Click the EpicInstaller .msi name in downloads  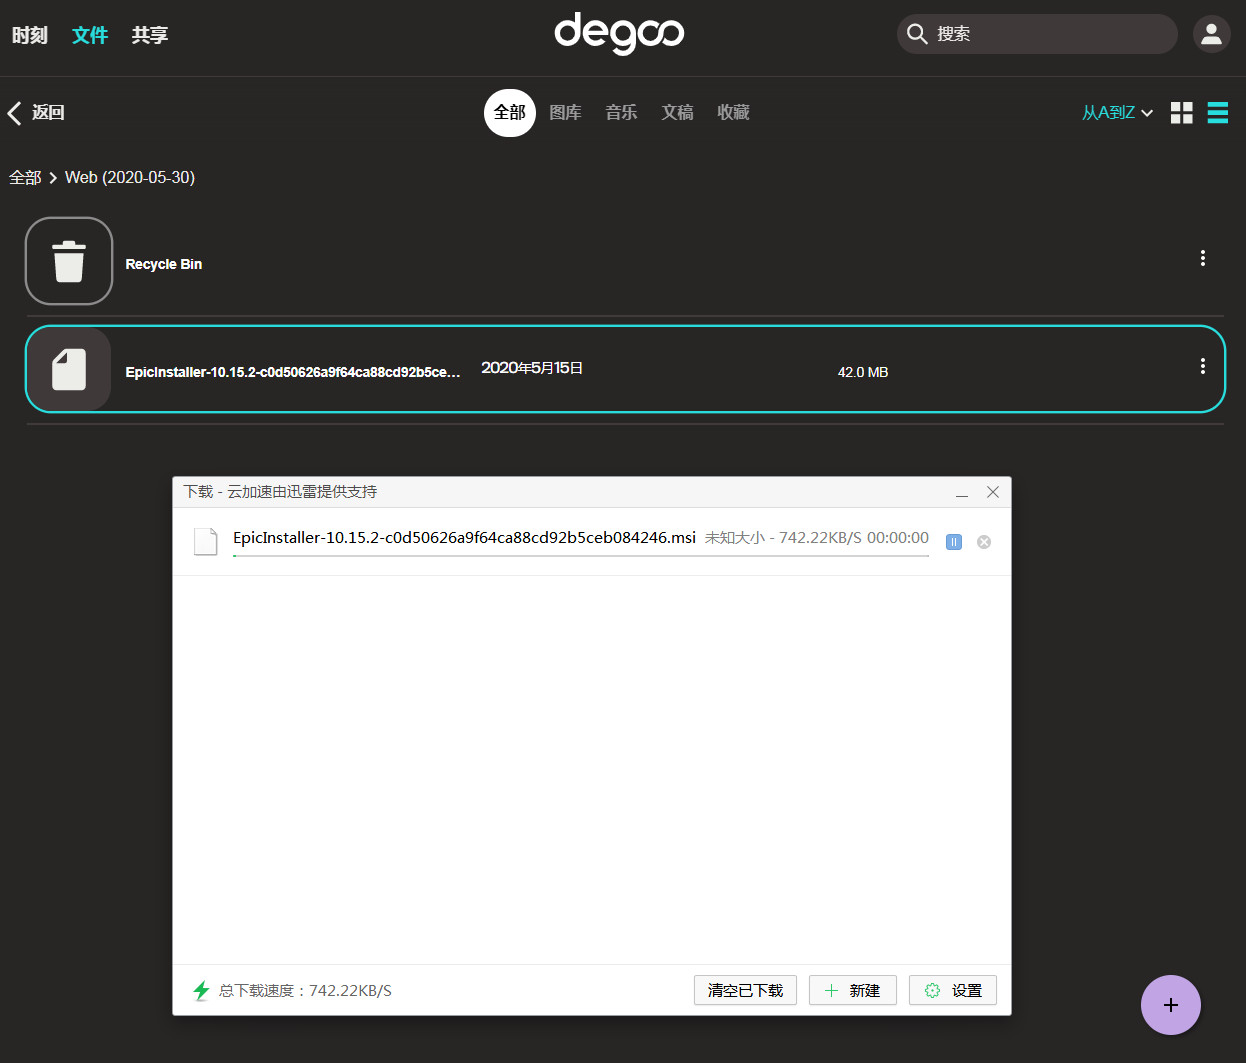pyautogui.click(x=464, y=538)
